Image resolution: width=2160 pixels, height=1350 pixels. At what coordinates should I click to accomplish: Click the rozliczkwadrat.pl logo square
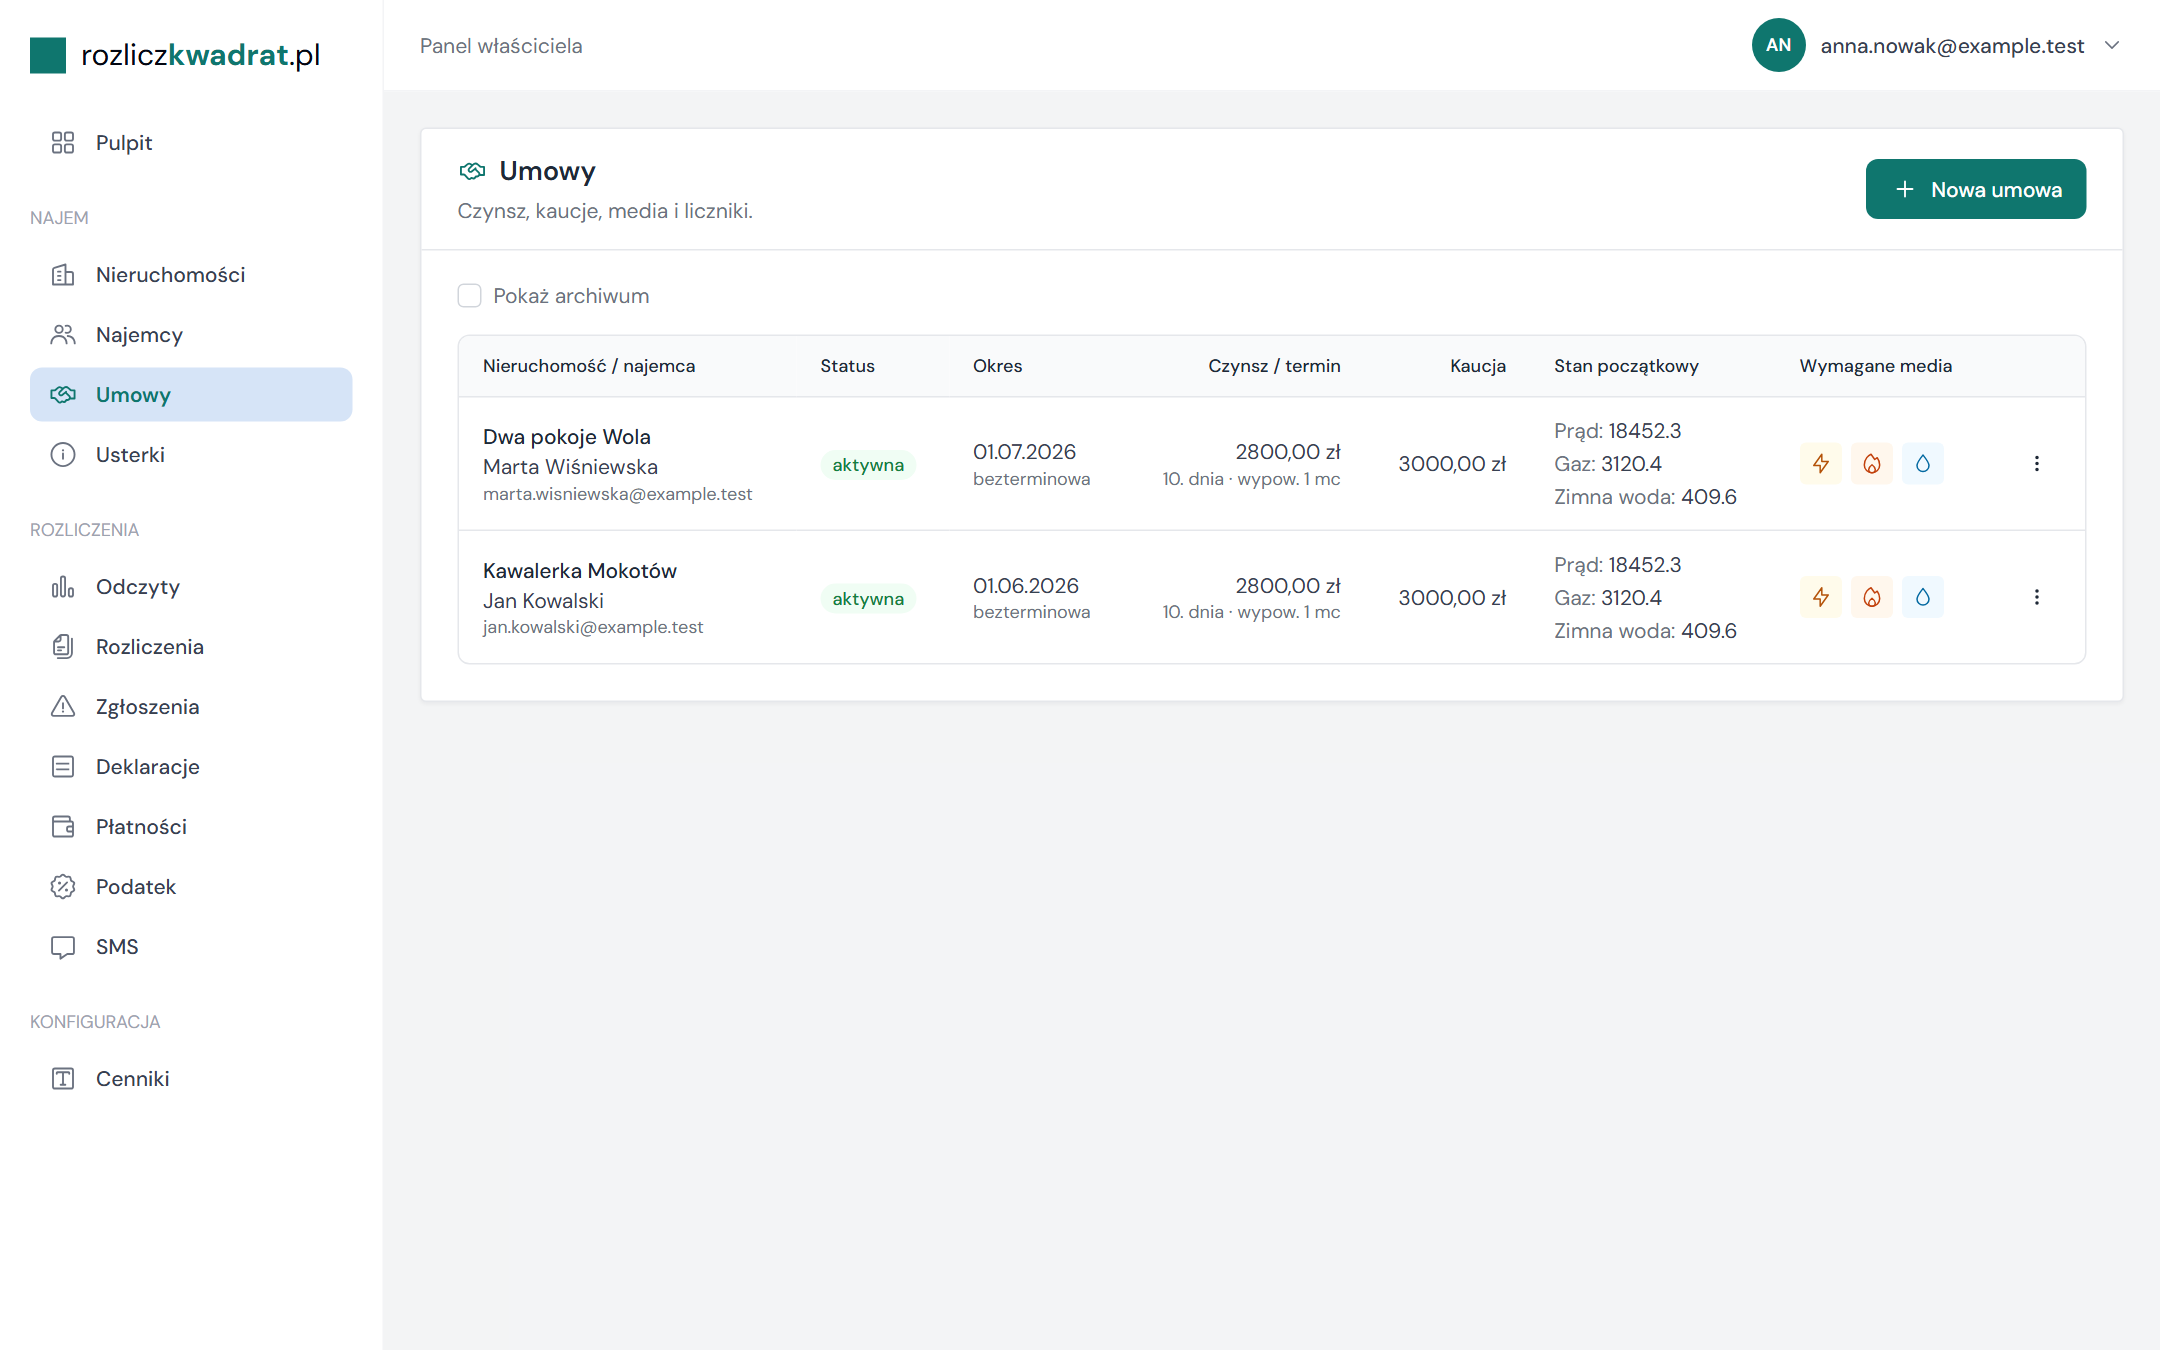pos(48,55)
